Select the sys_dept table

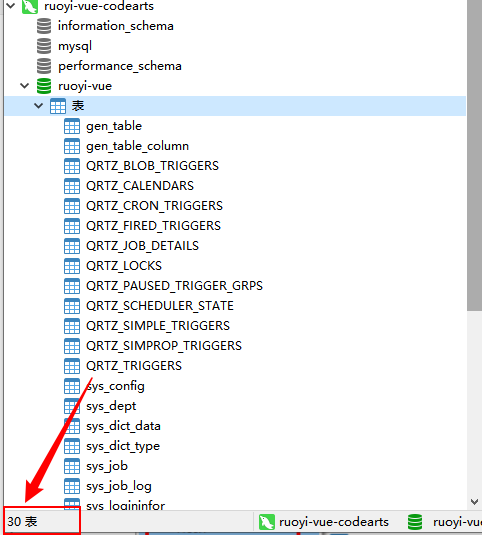(111, 406)
